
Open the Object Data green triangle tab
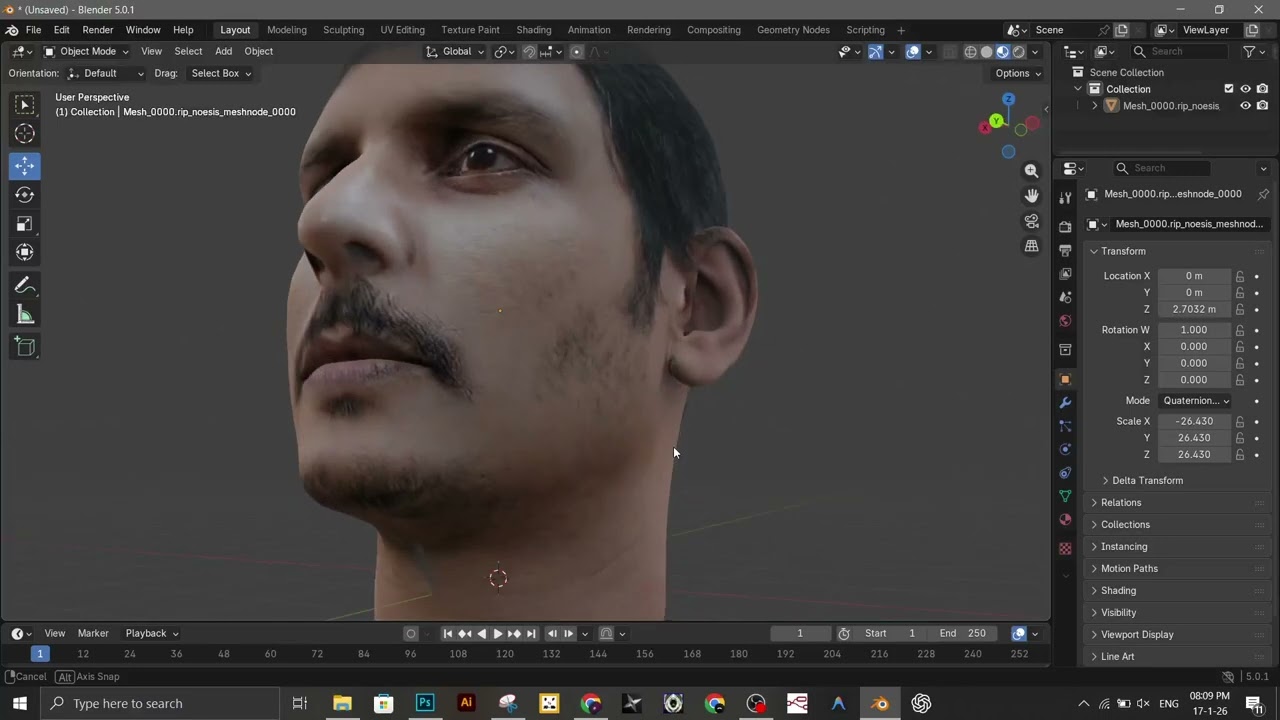pos(1065,497)
